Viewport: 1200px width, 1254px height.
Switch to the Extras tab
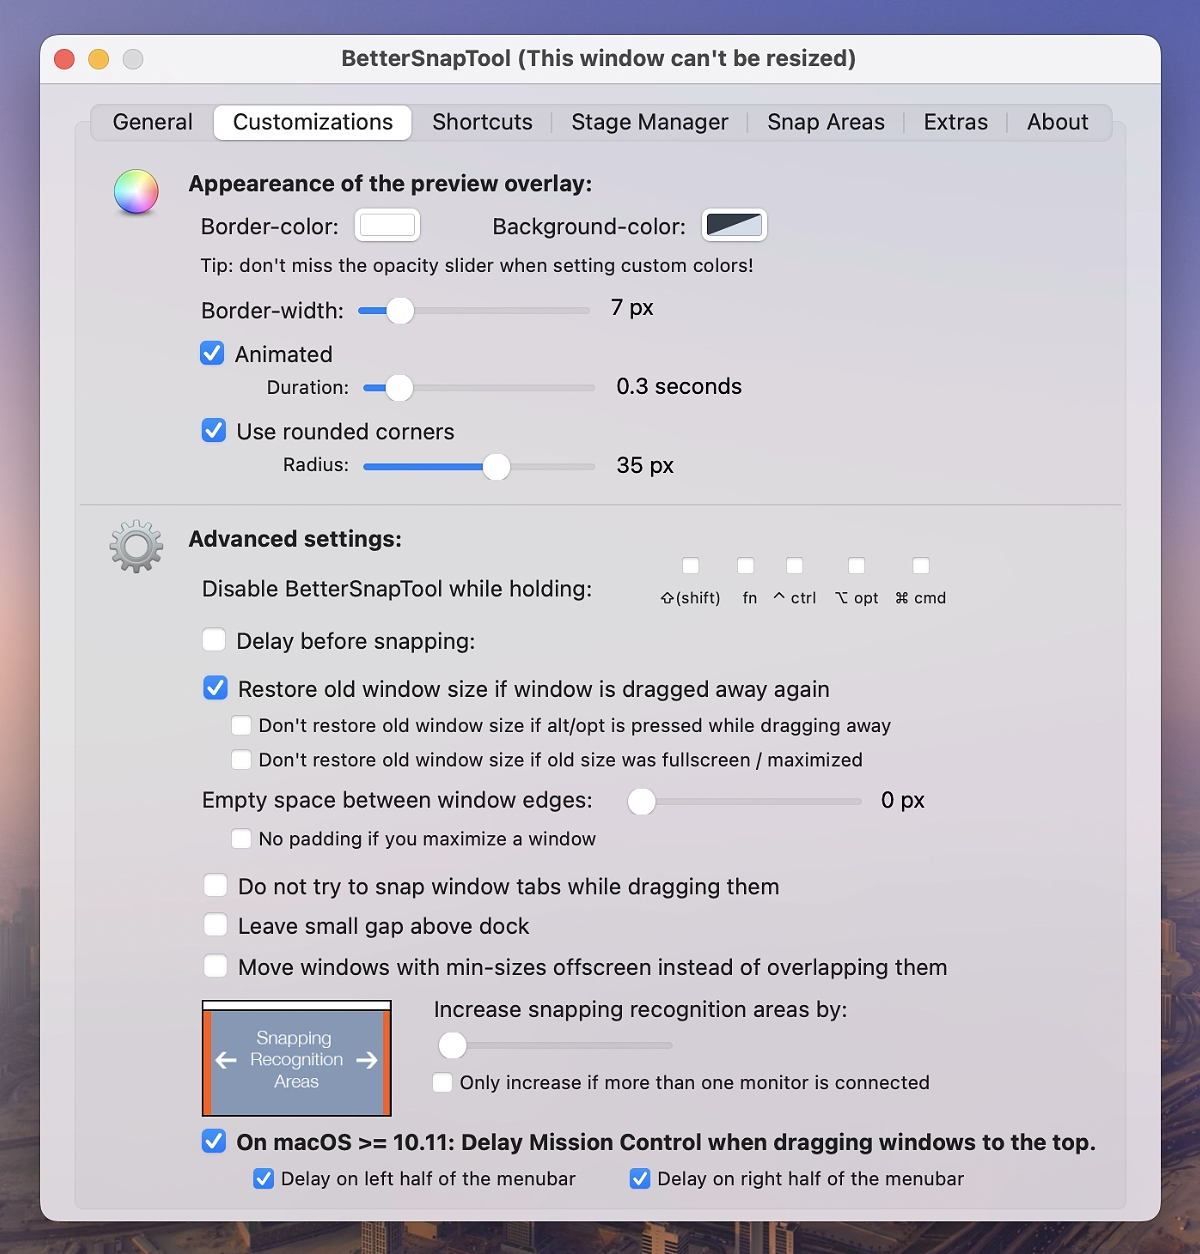pyautogui.click(x=956, y=122)
